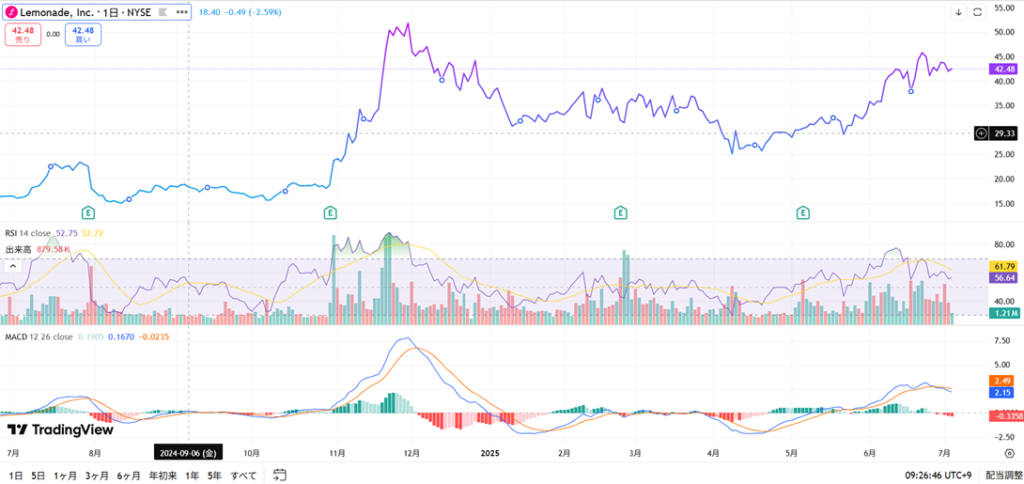The width and height of the screenshot is (1024, 484).
Task: Click the 55.00 price scale label
Action: coord(1002,7)
